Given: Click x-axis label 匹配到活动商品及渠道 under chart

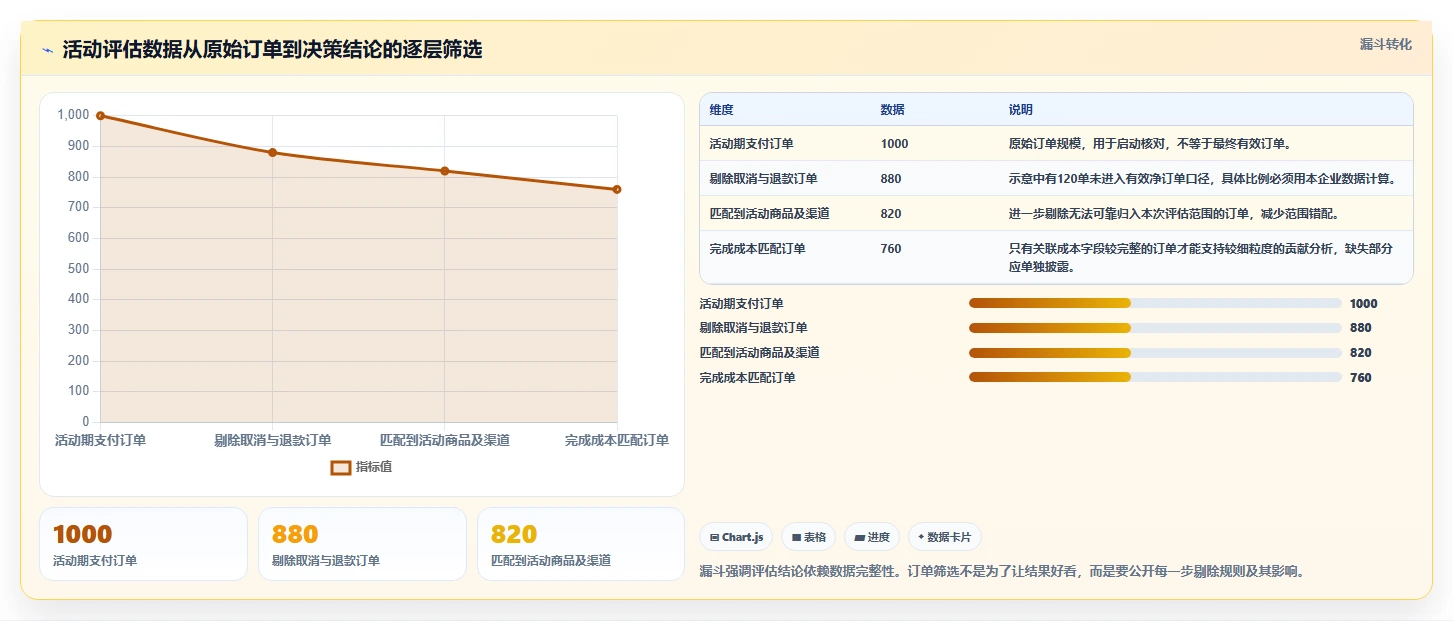Looking at the screenshot, I should [445, 440].
